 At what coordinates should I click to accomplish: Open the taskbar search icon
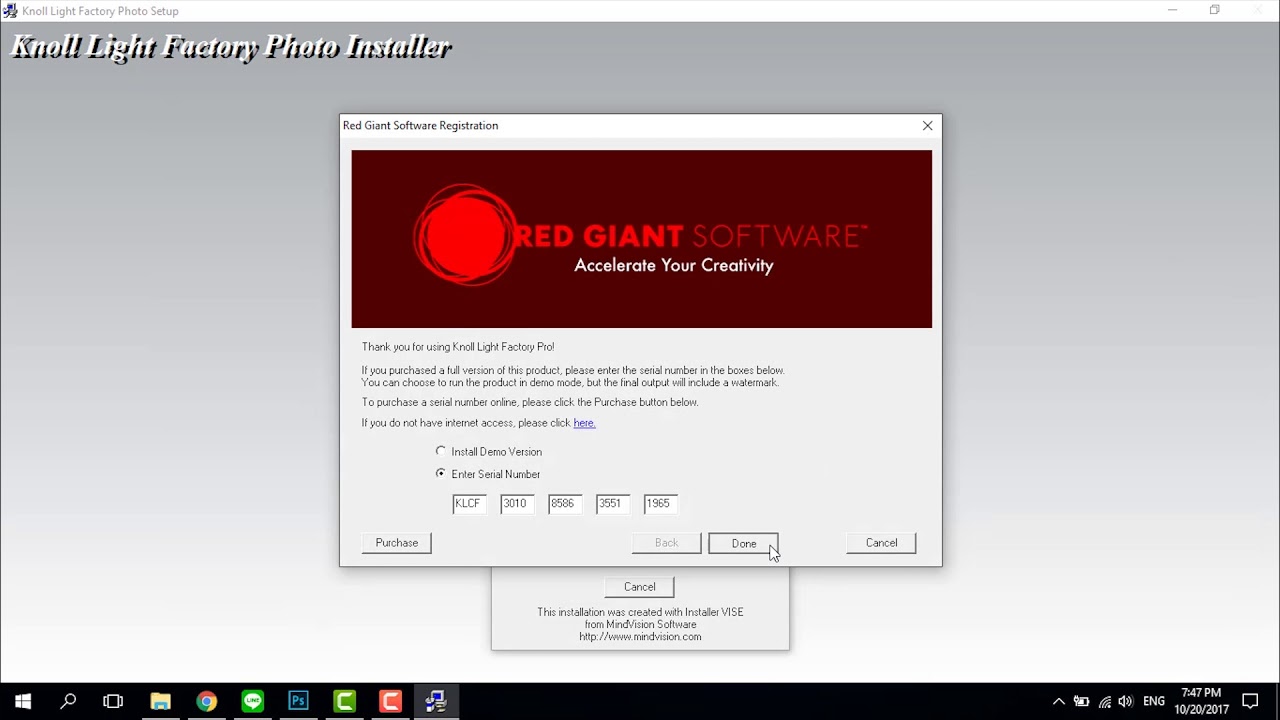coord(68,701)
